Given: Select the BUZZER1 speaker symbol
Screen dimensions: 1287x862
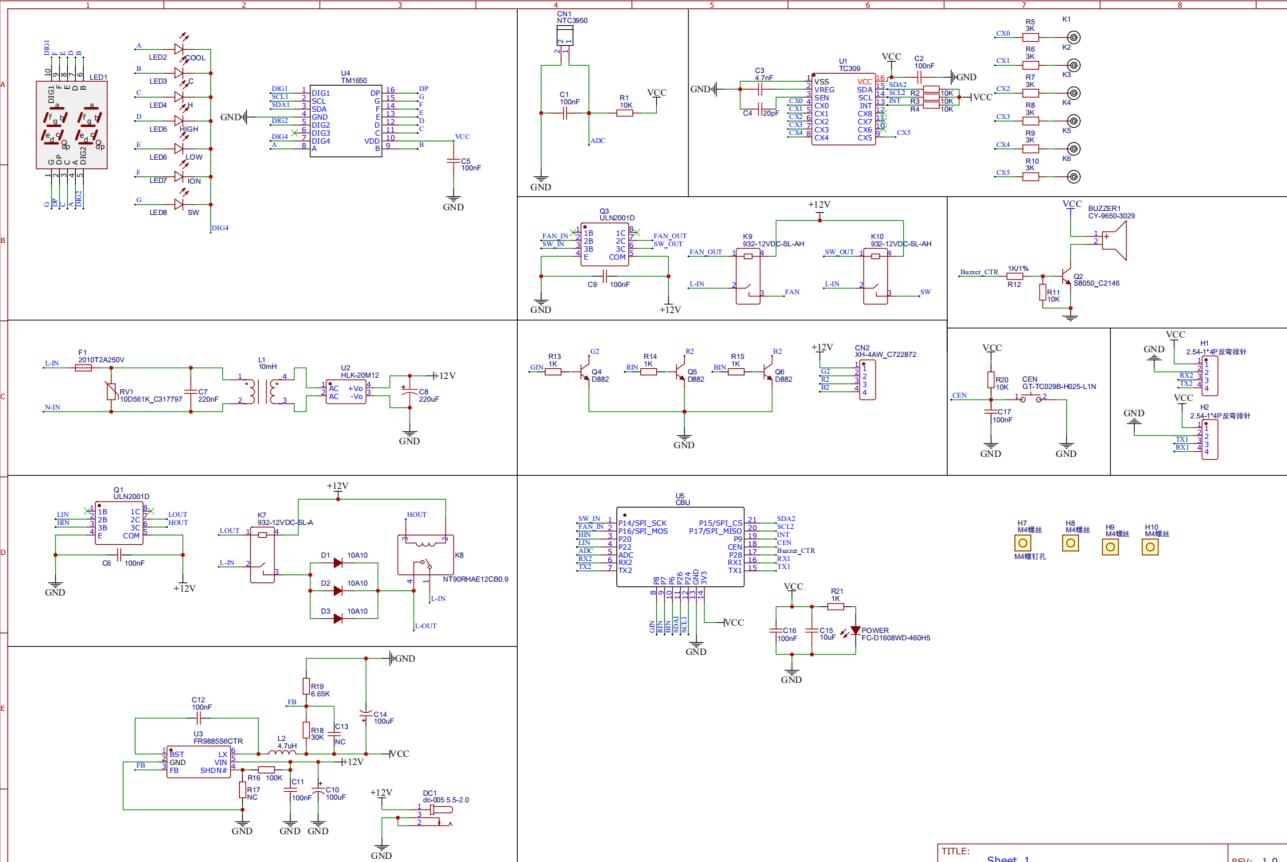Looking at the screenshot, I should point(1115,240).
